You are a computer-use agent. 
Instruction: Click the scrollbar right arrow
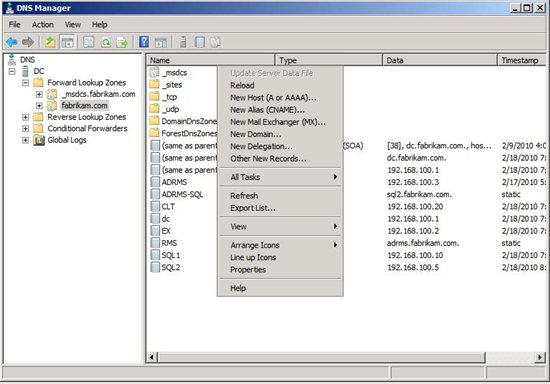coord(540,357)
